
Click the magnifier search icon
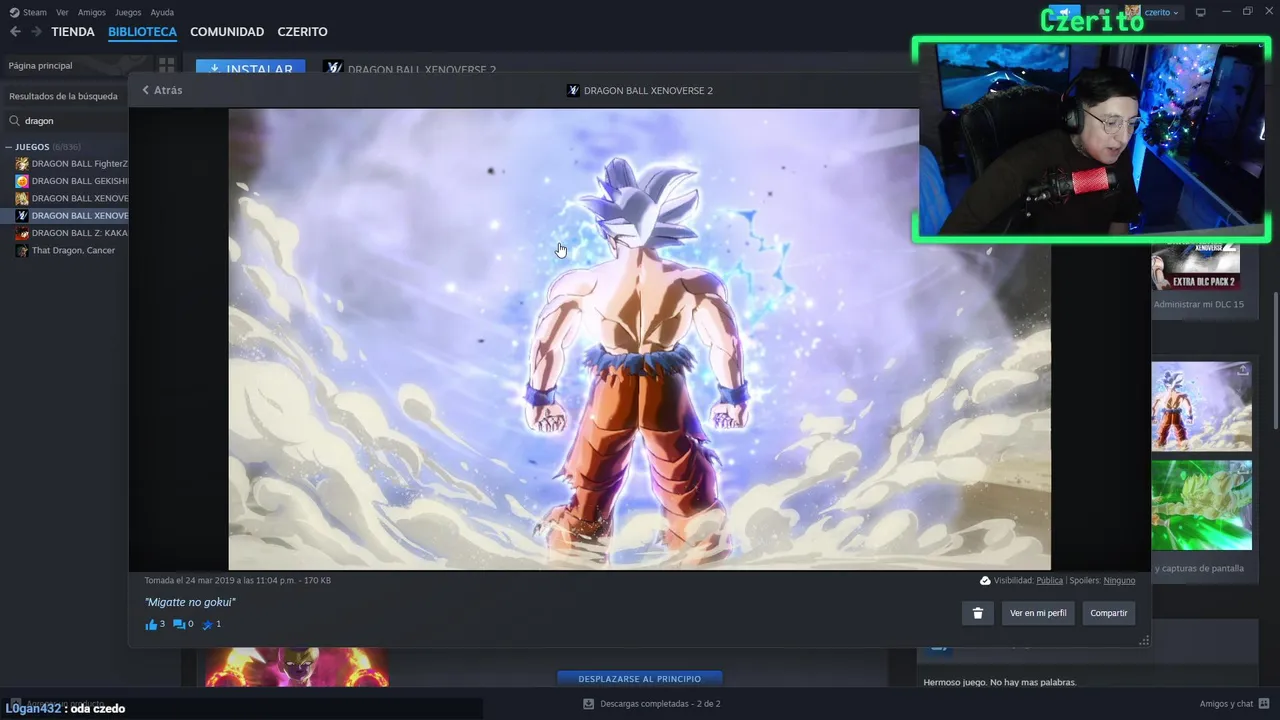pyautogui.click(x=14, y=120)
